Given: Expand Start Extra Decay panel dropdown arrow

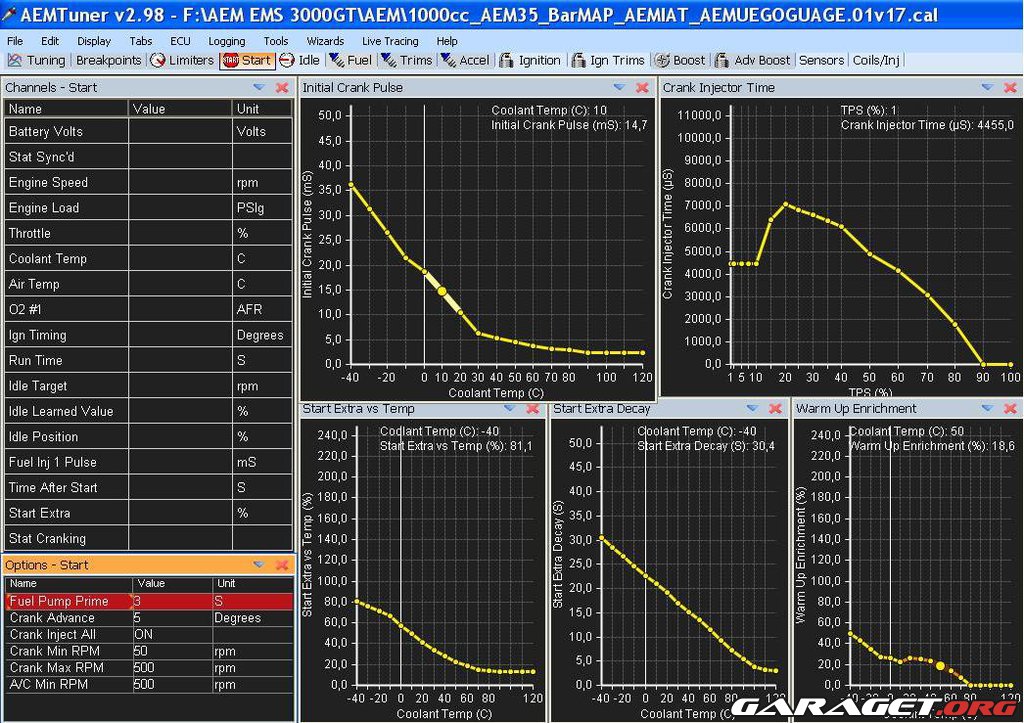Looking at the screenshot, I should (x=752, y=408).
